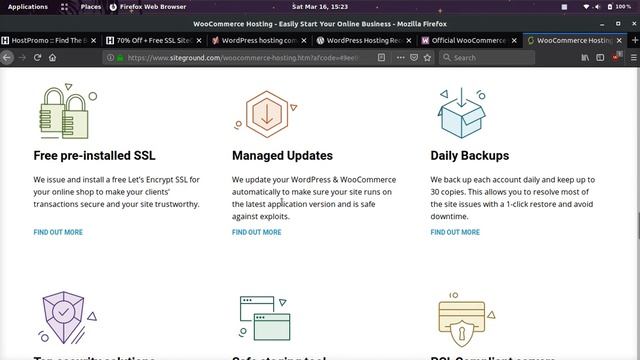This screenshot has height=360, width=640.
Task: Select the active WooCommerce Hosting tab
Action: 574,40
